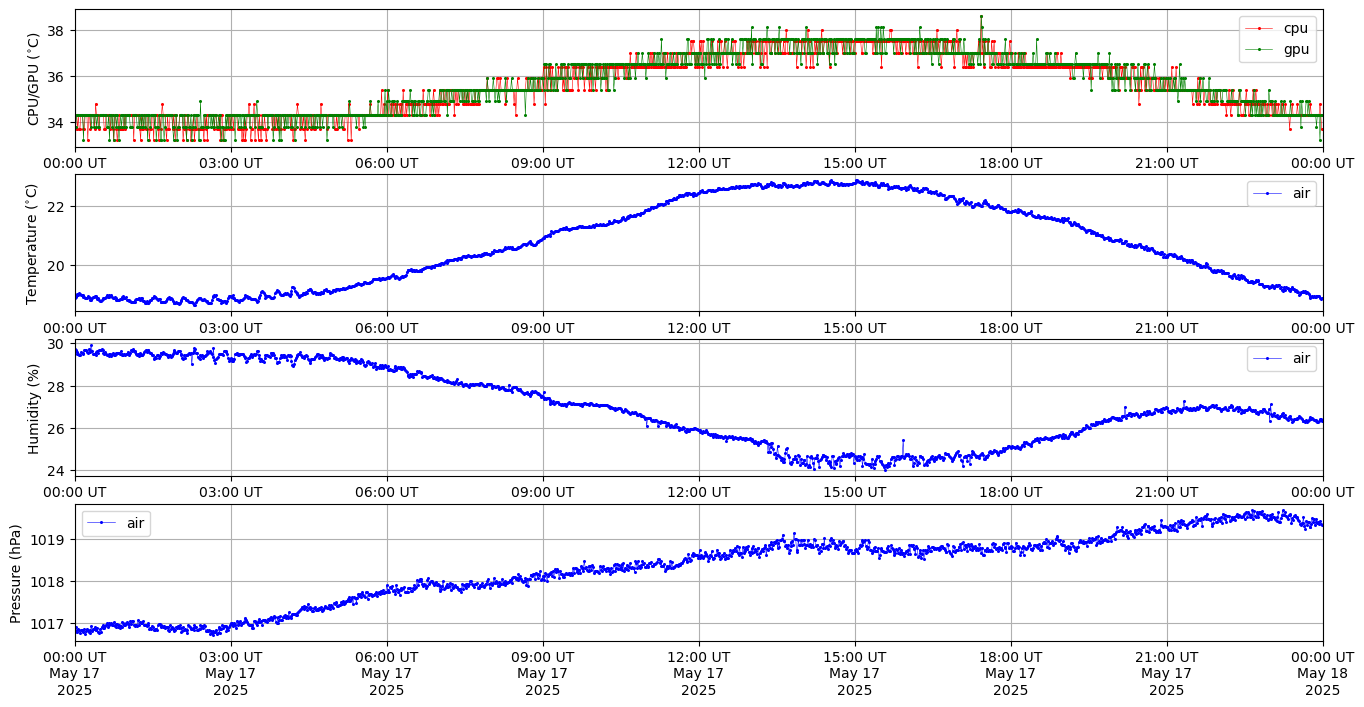Select the "Pressure (hPa)" axis label
Screen dimensions: 1364x707
tap(16, 573)
